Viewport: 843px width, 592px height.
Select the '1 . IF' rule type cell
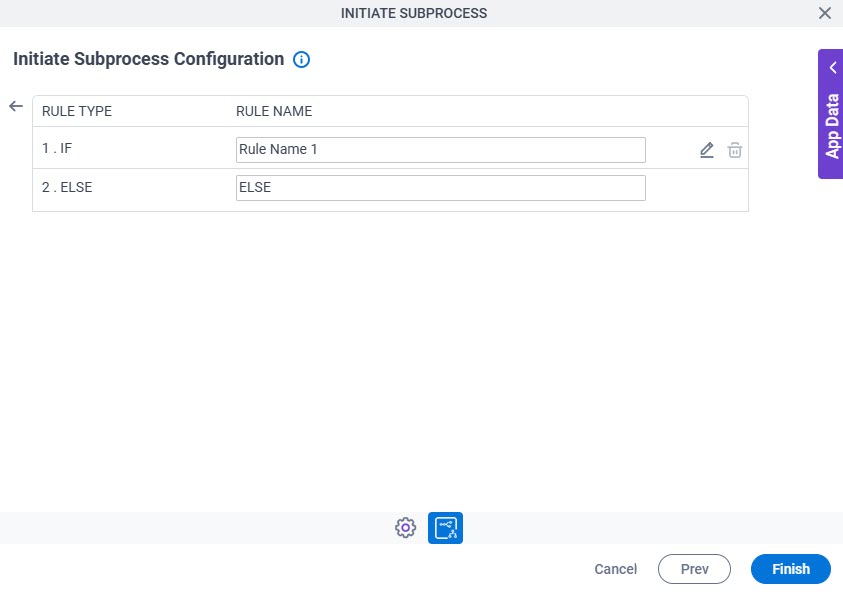tap(57, 148)
